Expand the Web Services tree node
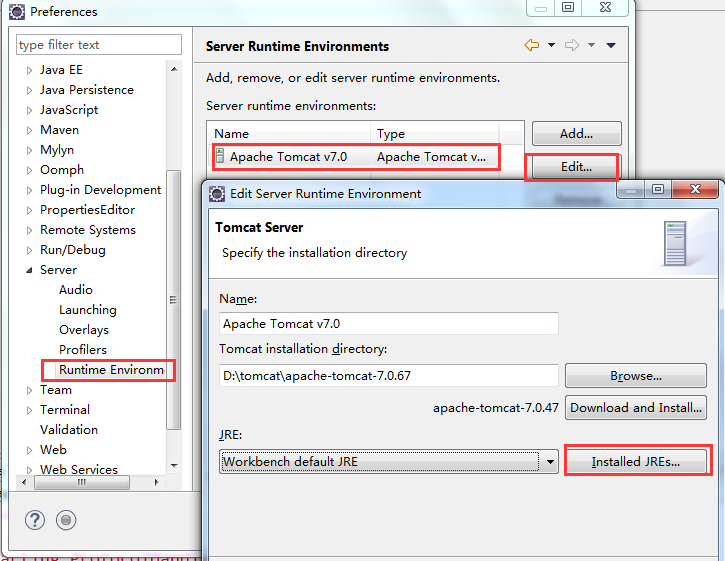Viewport: 725px width, 561px height. coord(29,470)
